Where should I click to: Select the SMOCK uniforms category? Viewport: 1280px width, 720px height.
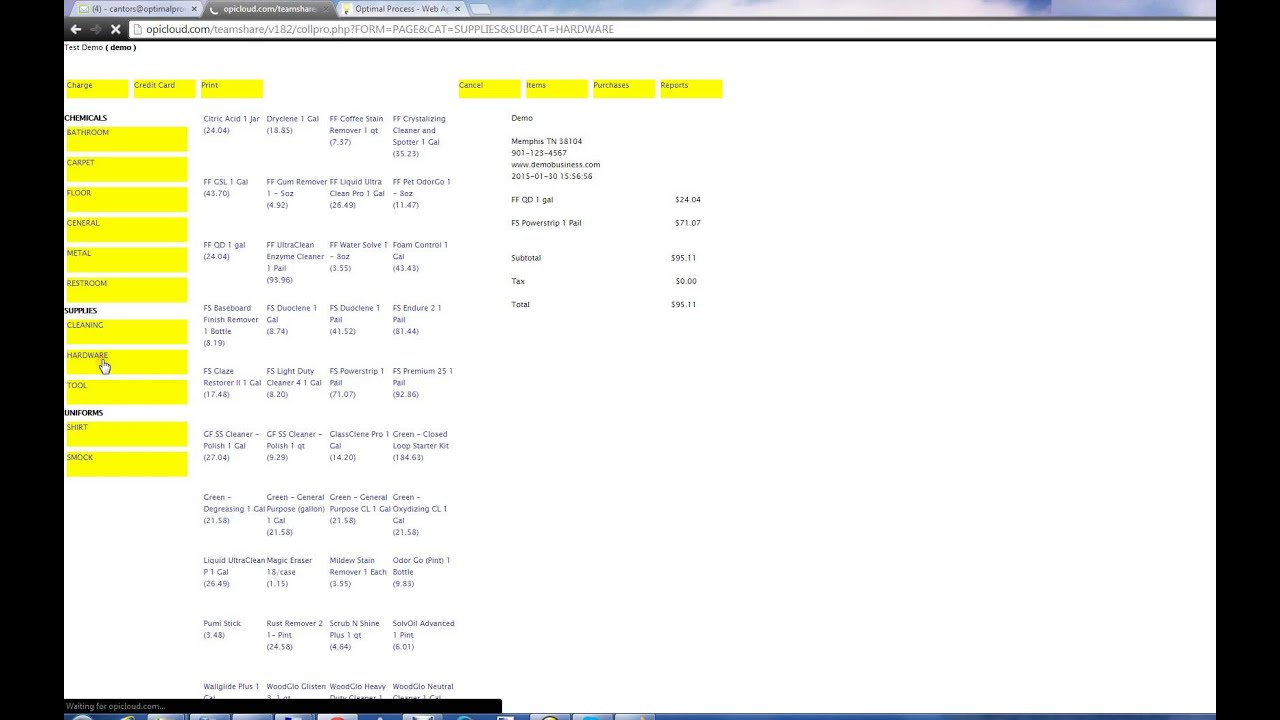pos(126,462)
